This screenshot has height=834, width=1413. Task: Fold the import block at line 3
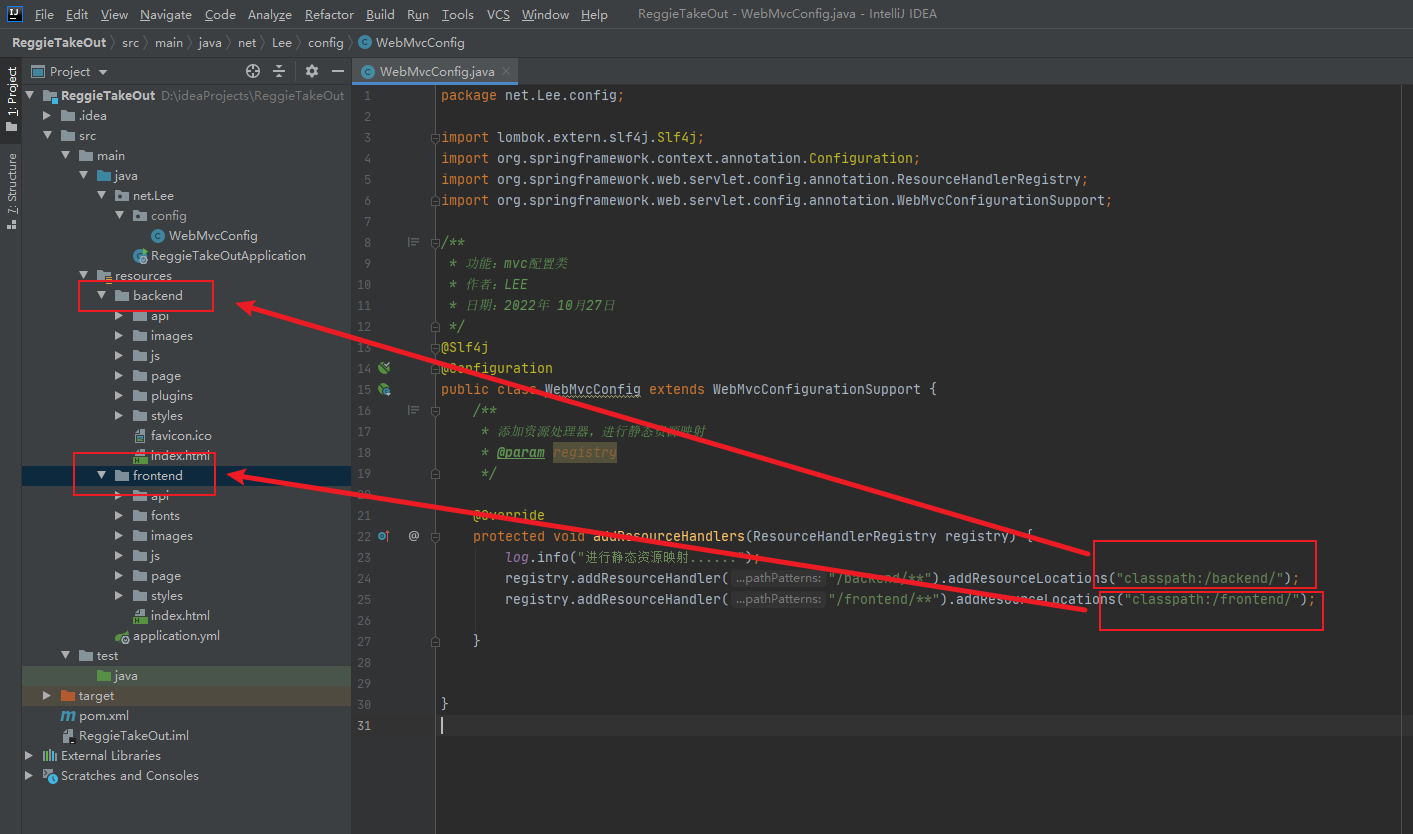pyautogui.click(x=434, y=137)
